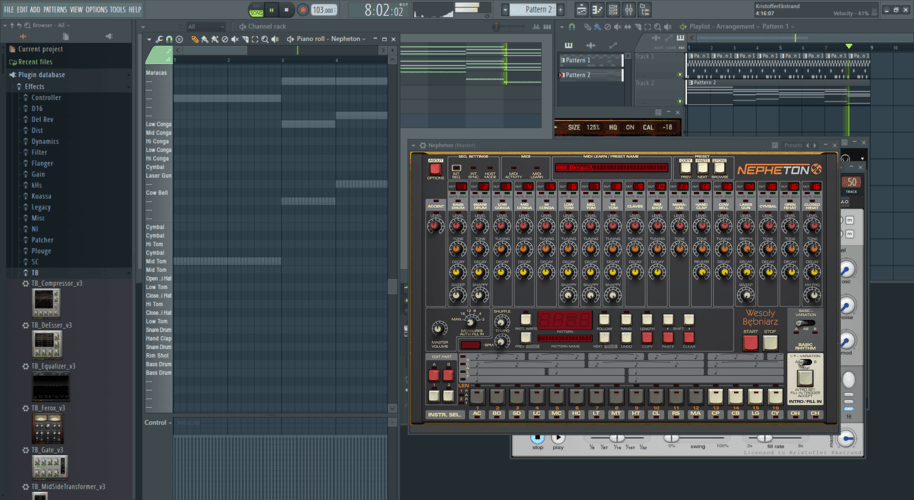Toggle Playlist snap magnet
Screen dimensions: 914x500
(572, 27)
